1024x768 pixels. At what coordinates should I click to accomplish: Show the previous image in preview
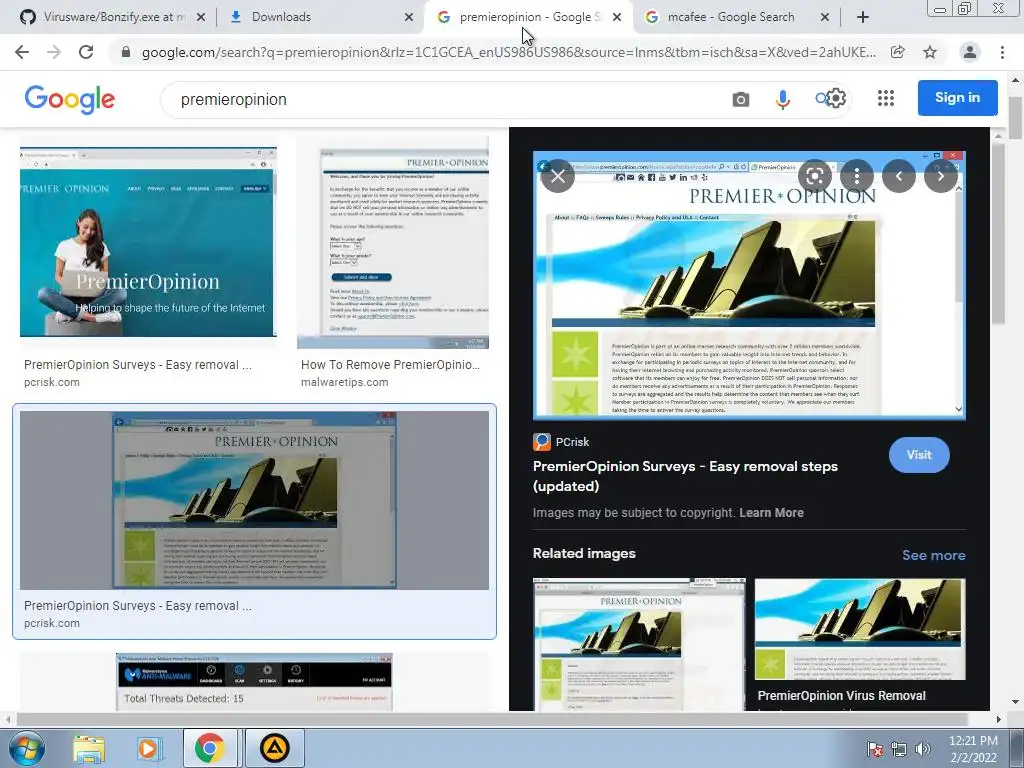[x=899, y=176]
